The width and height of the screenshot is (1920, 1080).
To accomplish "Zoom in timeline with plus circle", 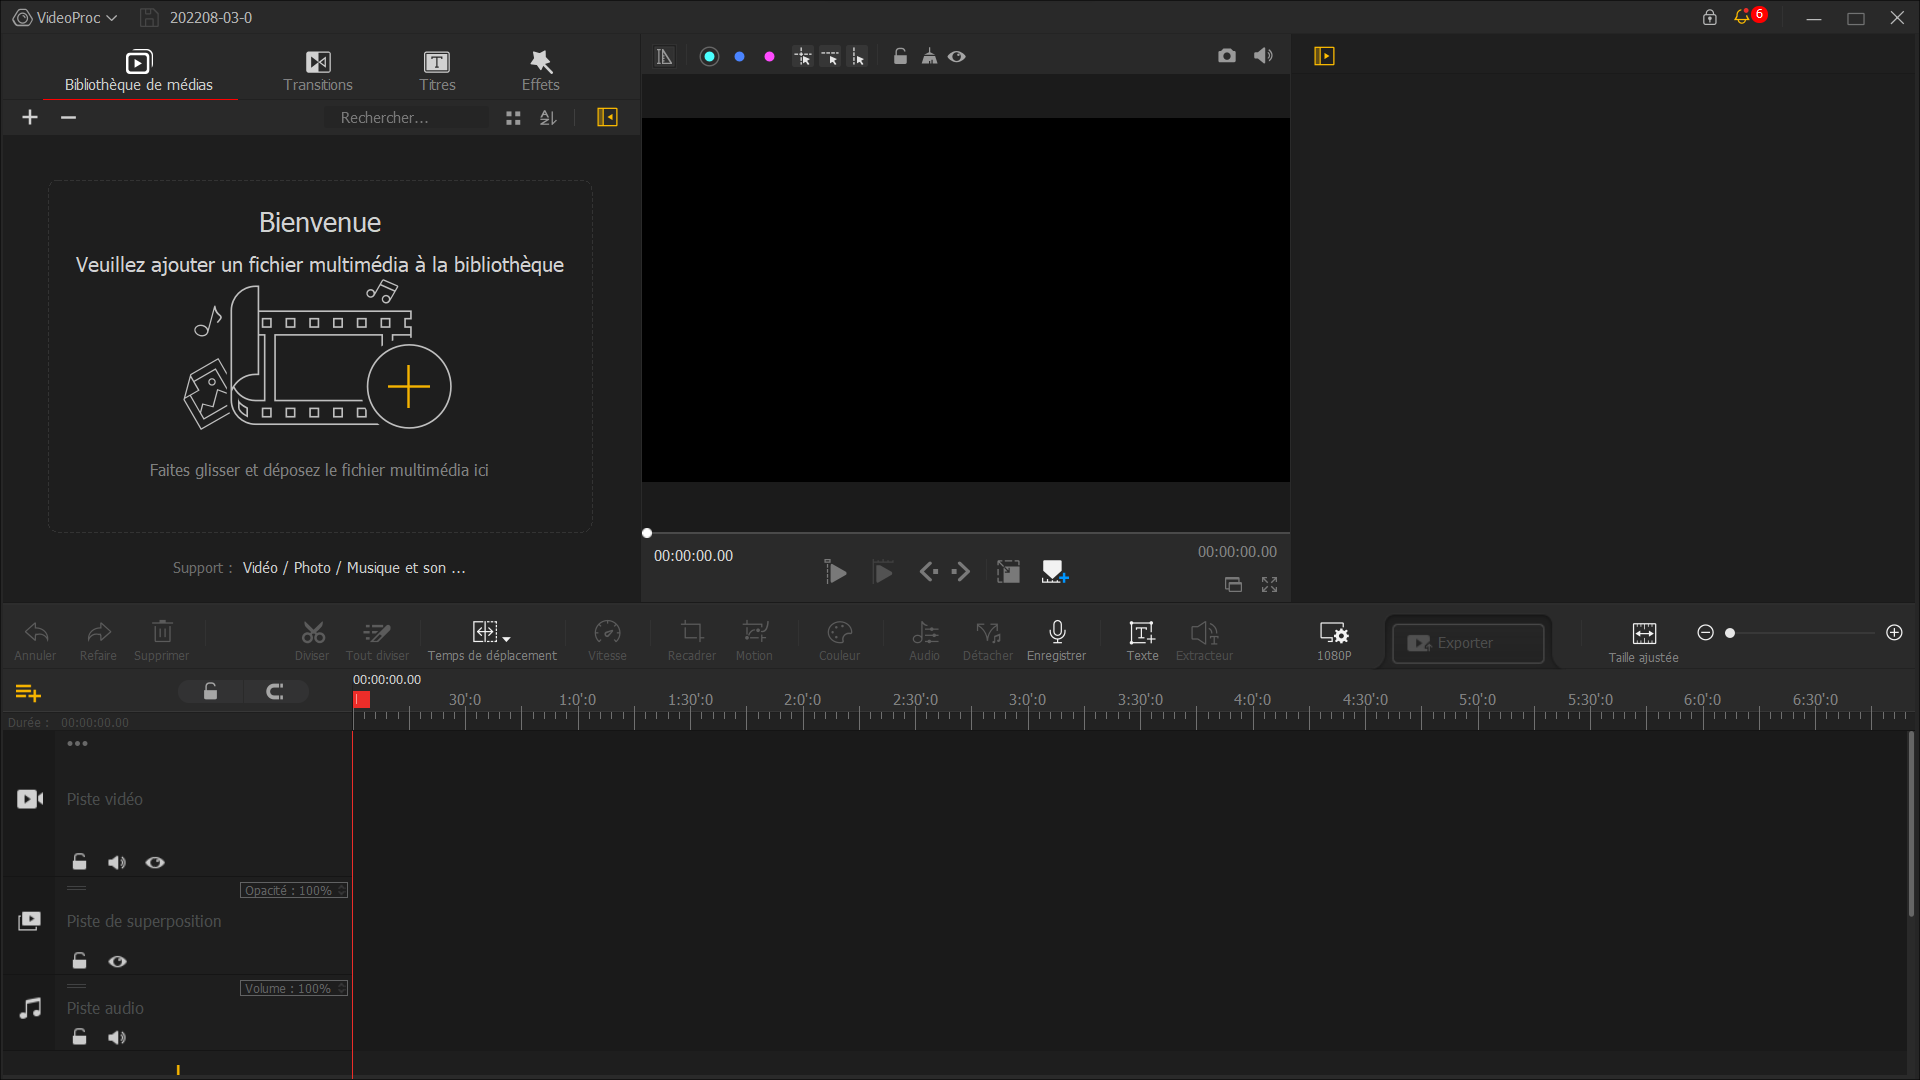I will tap(1894, 633).
